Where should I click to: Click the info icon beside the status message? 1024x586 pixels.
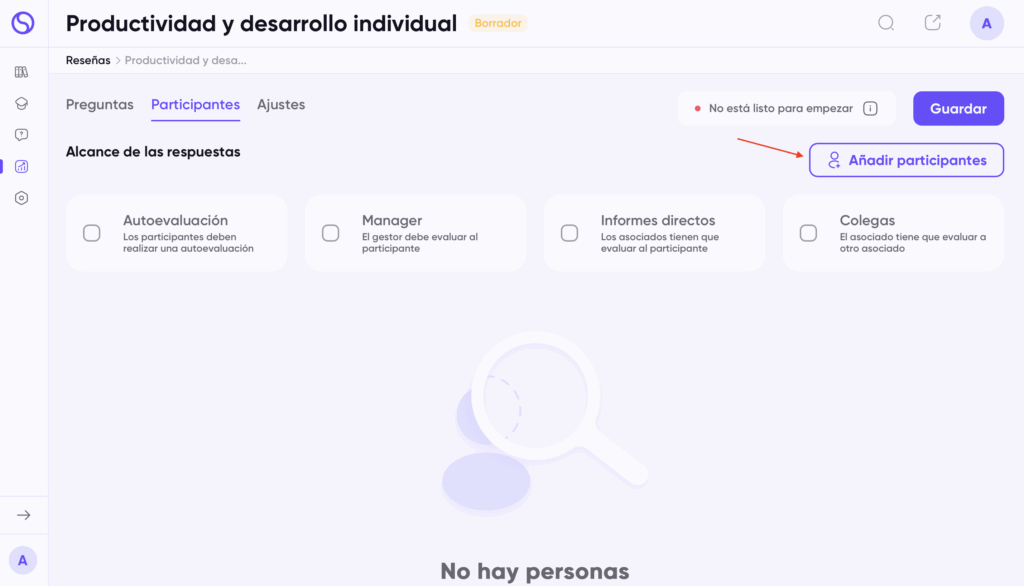click(x=870, y=109)
